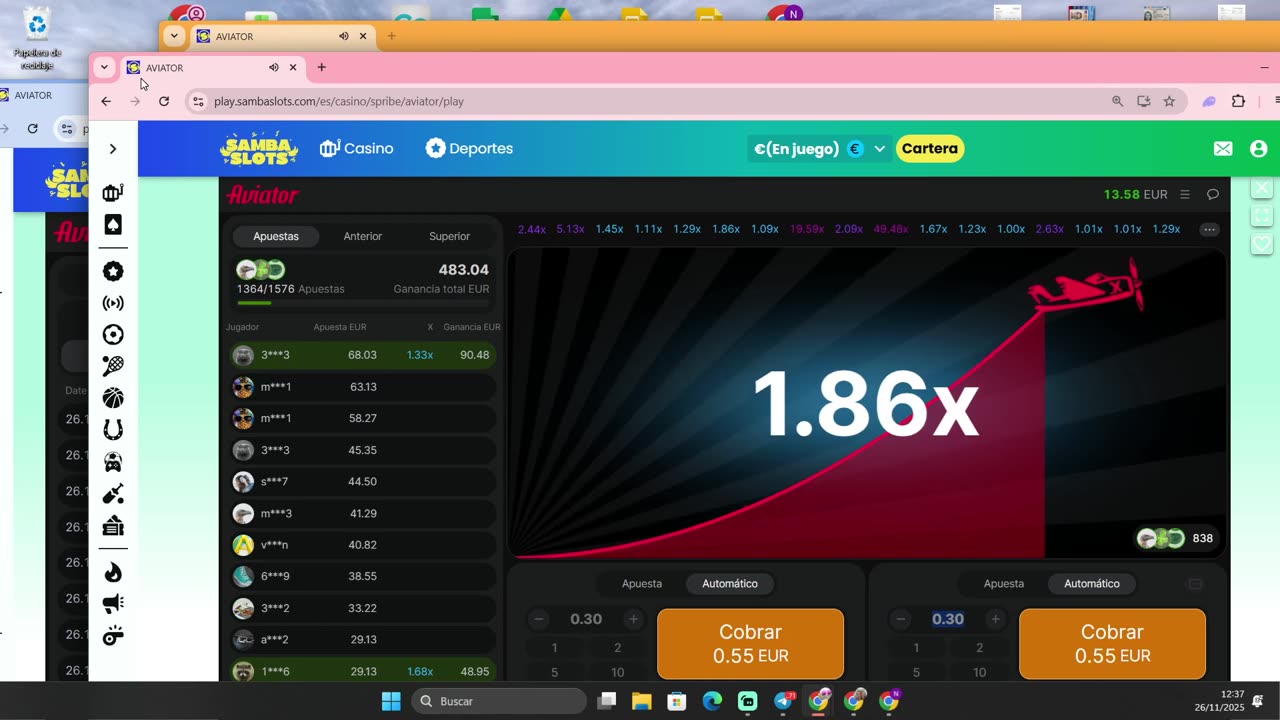Select the basketball sports icon
Image resolution: width=1280 pixels, height=720 pixels.
(x=113, y=398)
